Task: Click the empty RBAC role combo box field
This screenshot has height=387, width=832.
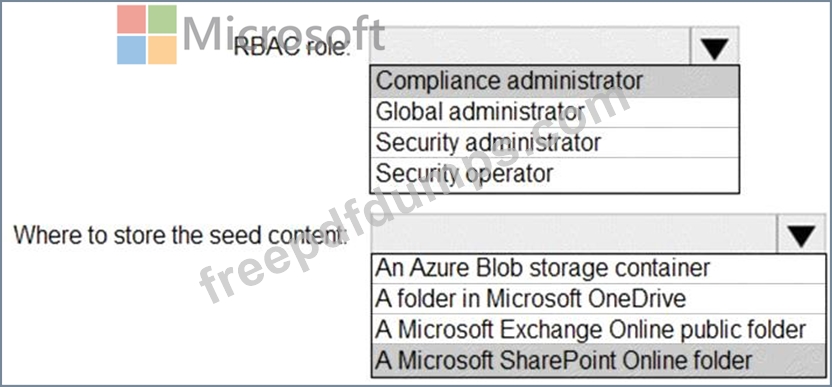Action: pyautogui.click(x=530, y=46)
